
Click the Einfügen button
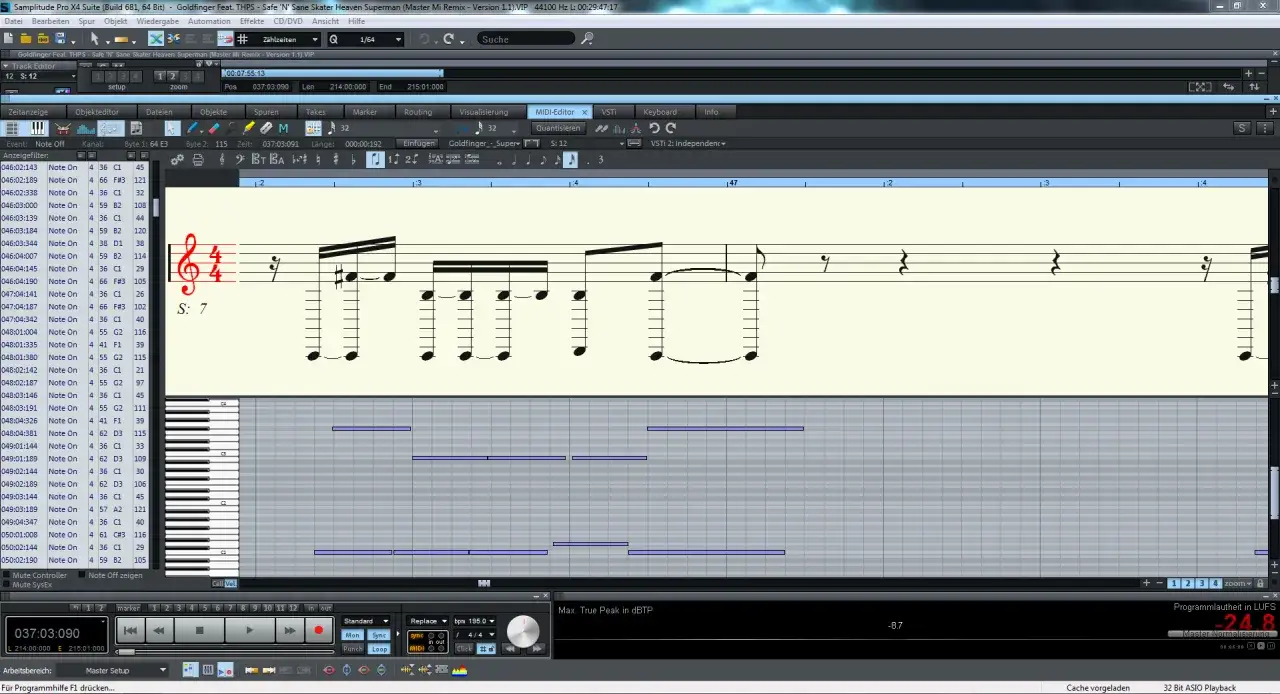pyautogui.click(x=418, y=144)
